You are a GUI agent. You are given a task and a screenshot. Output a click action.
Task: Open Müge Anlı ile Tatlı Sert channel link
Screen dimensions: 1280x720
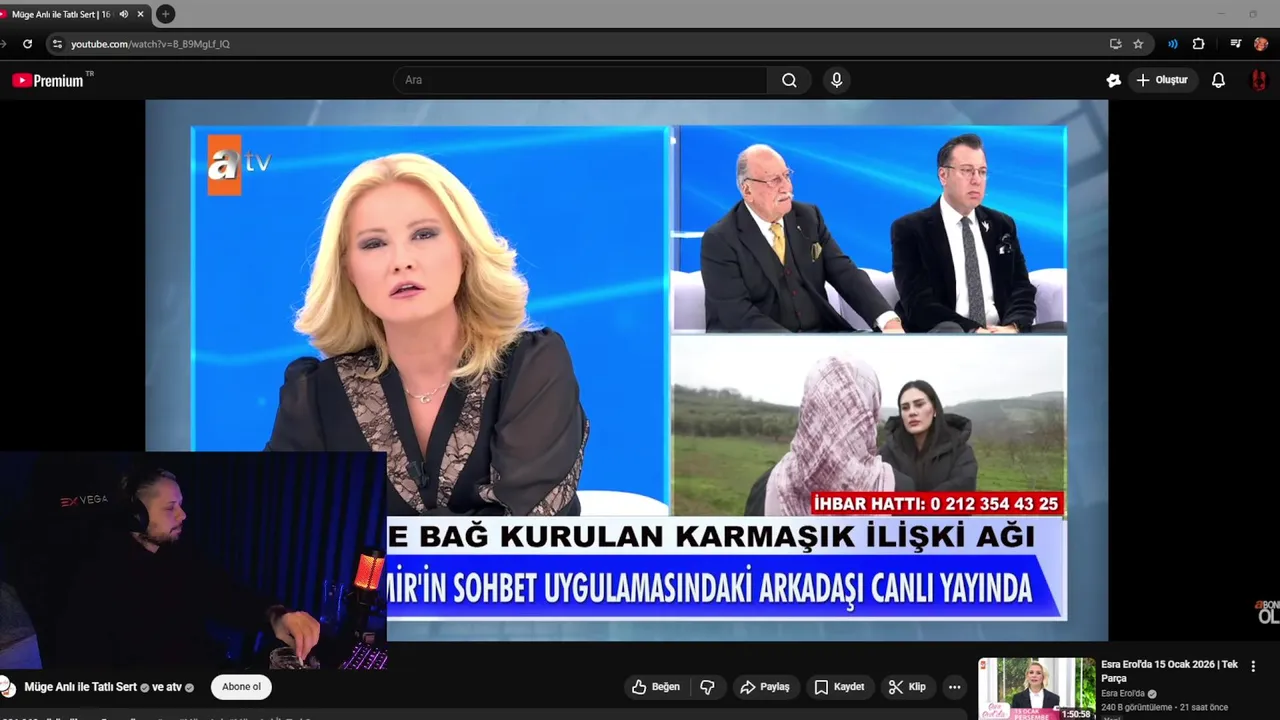(80, 687)
